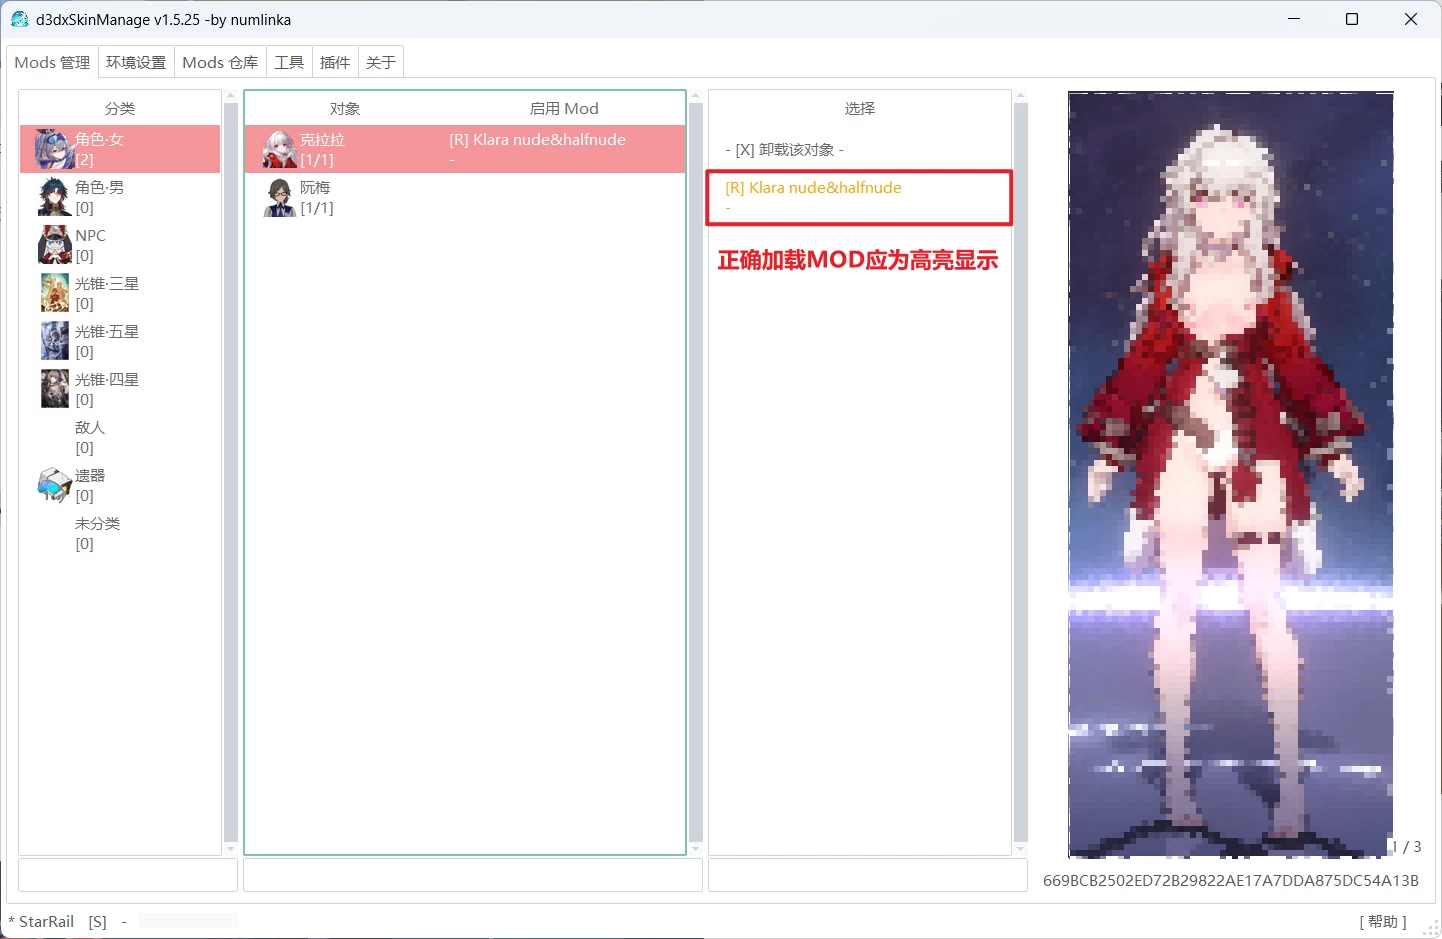Click the SHA hash text 669BCB2502ED72B...
The width and height of the screenshot is (1442, 939).
1231,880
